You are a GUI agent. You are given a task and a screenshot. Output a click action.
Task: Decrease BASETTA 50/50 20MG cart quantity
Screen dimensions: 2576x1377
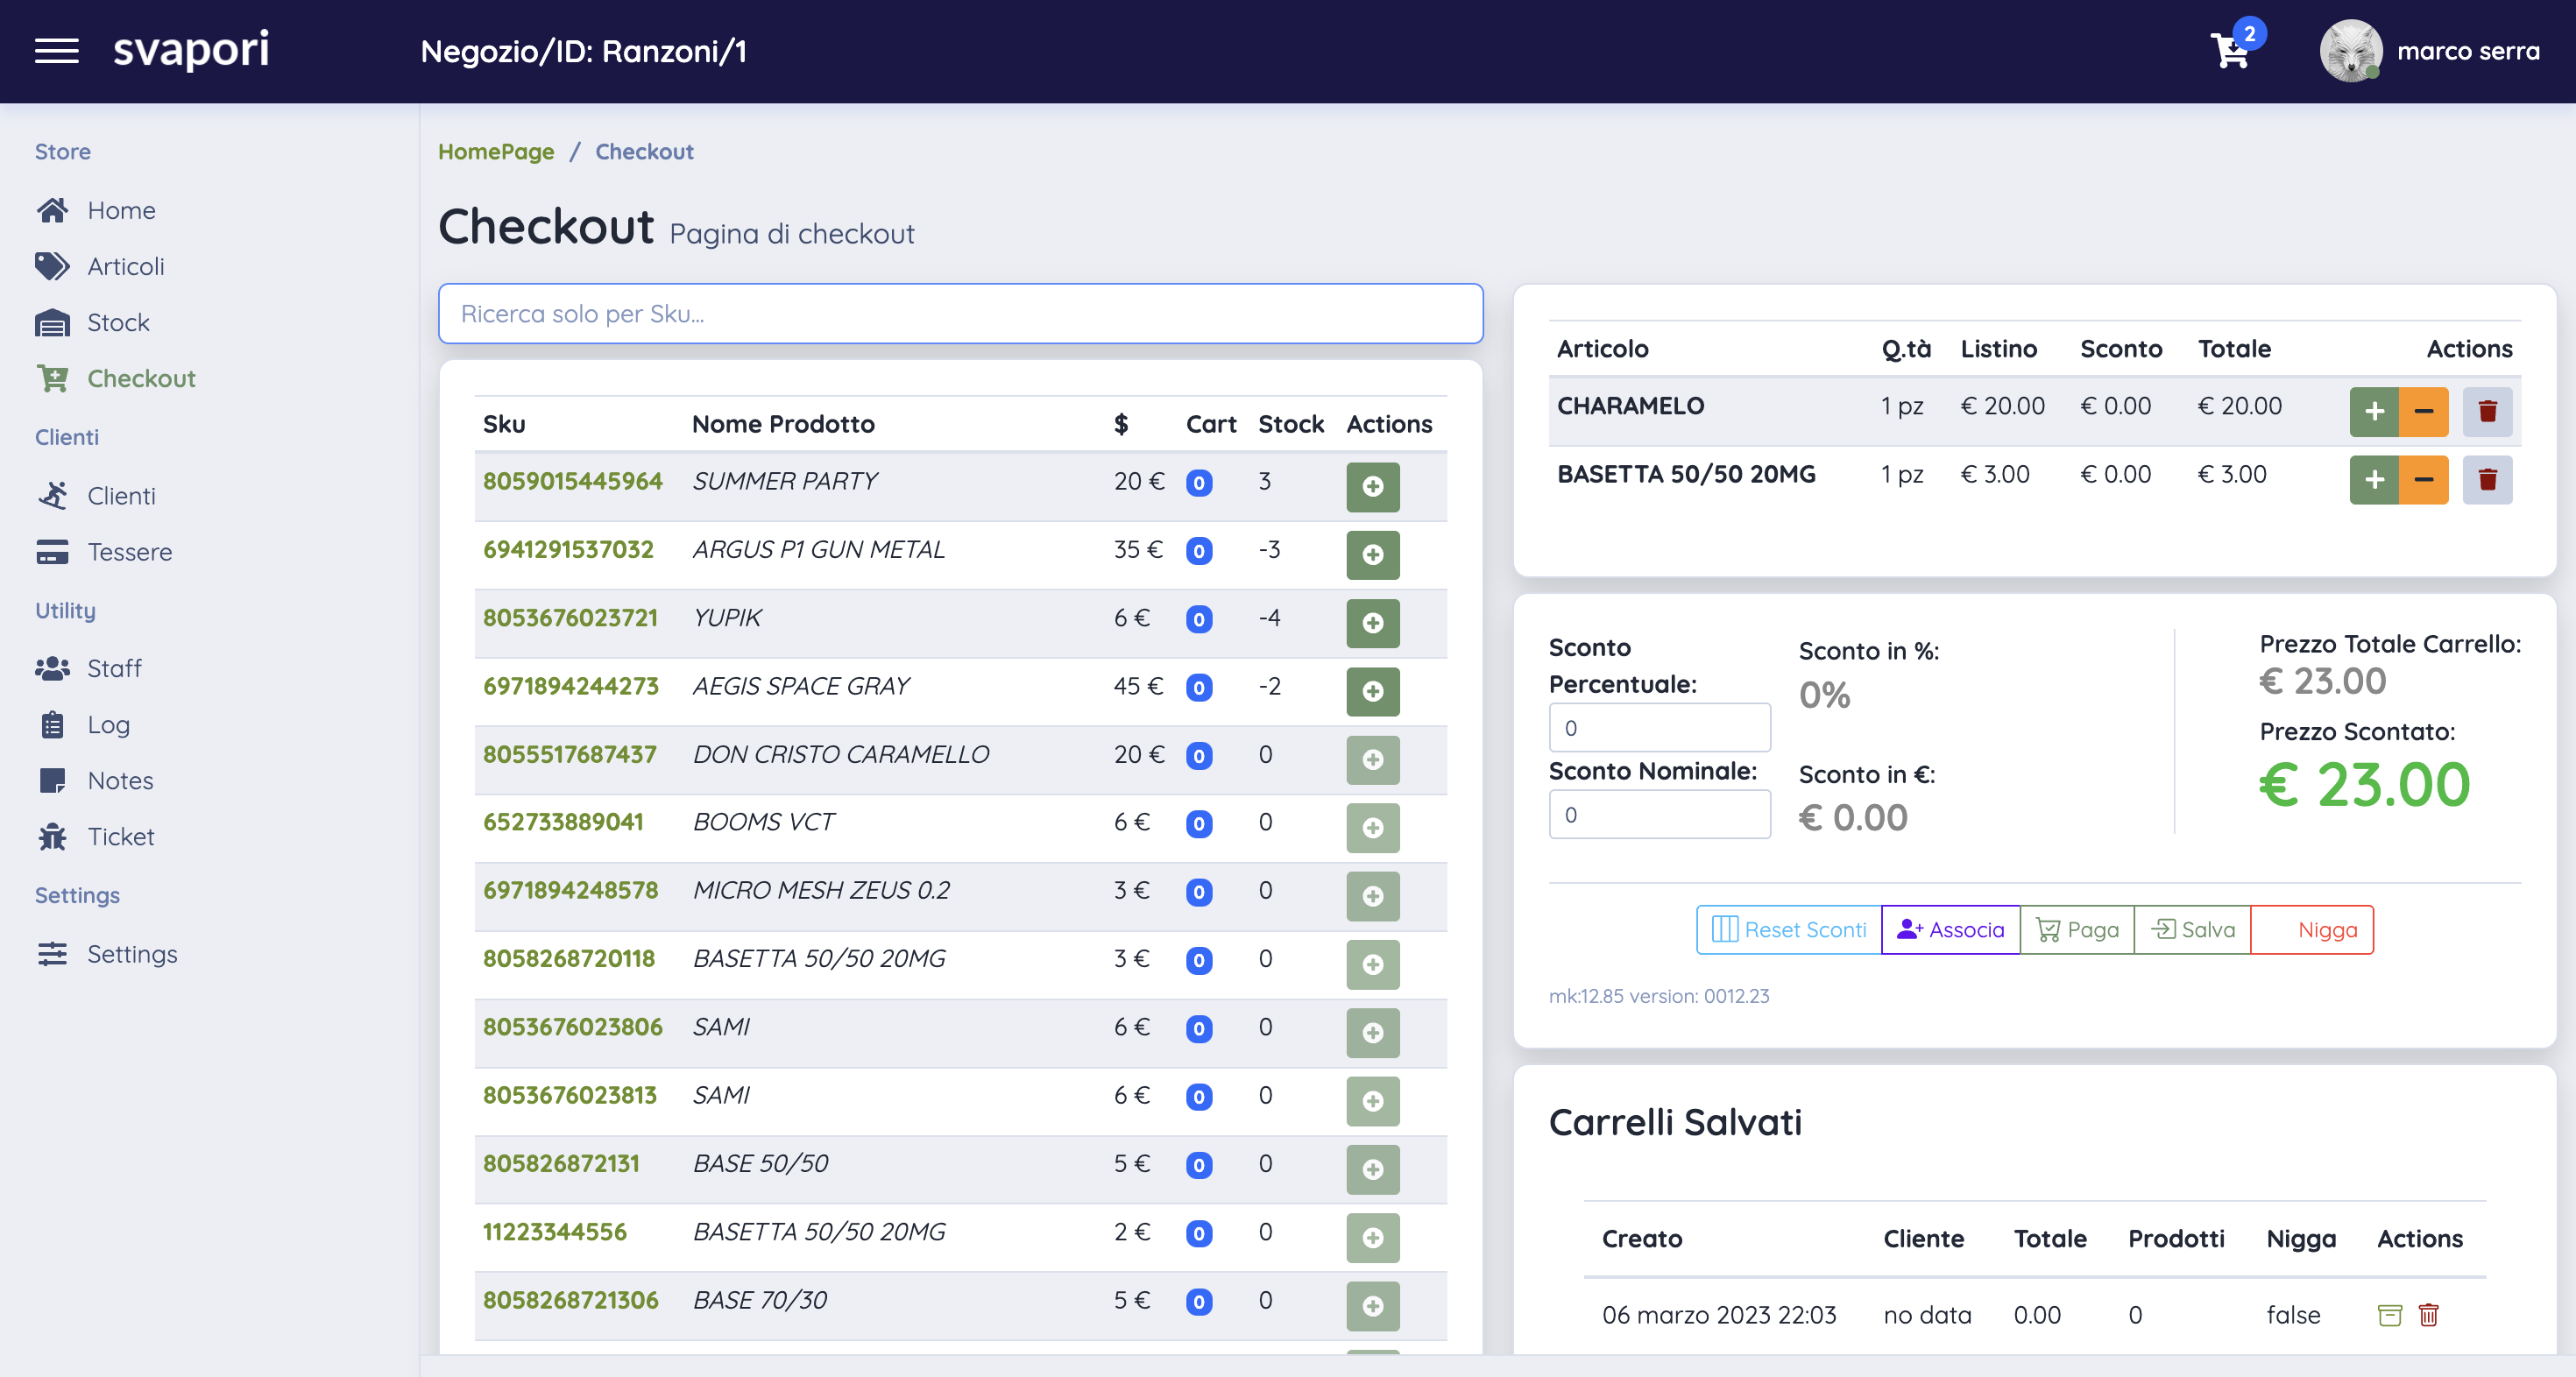coord(2423,480)
